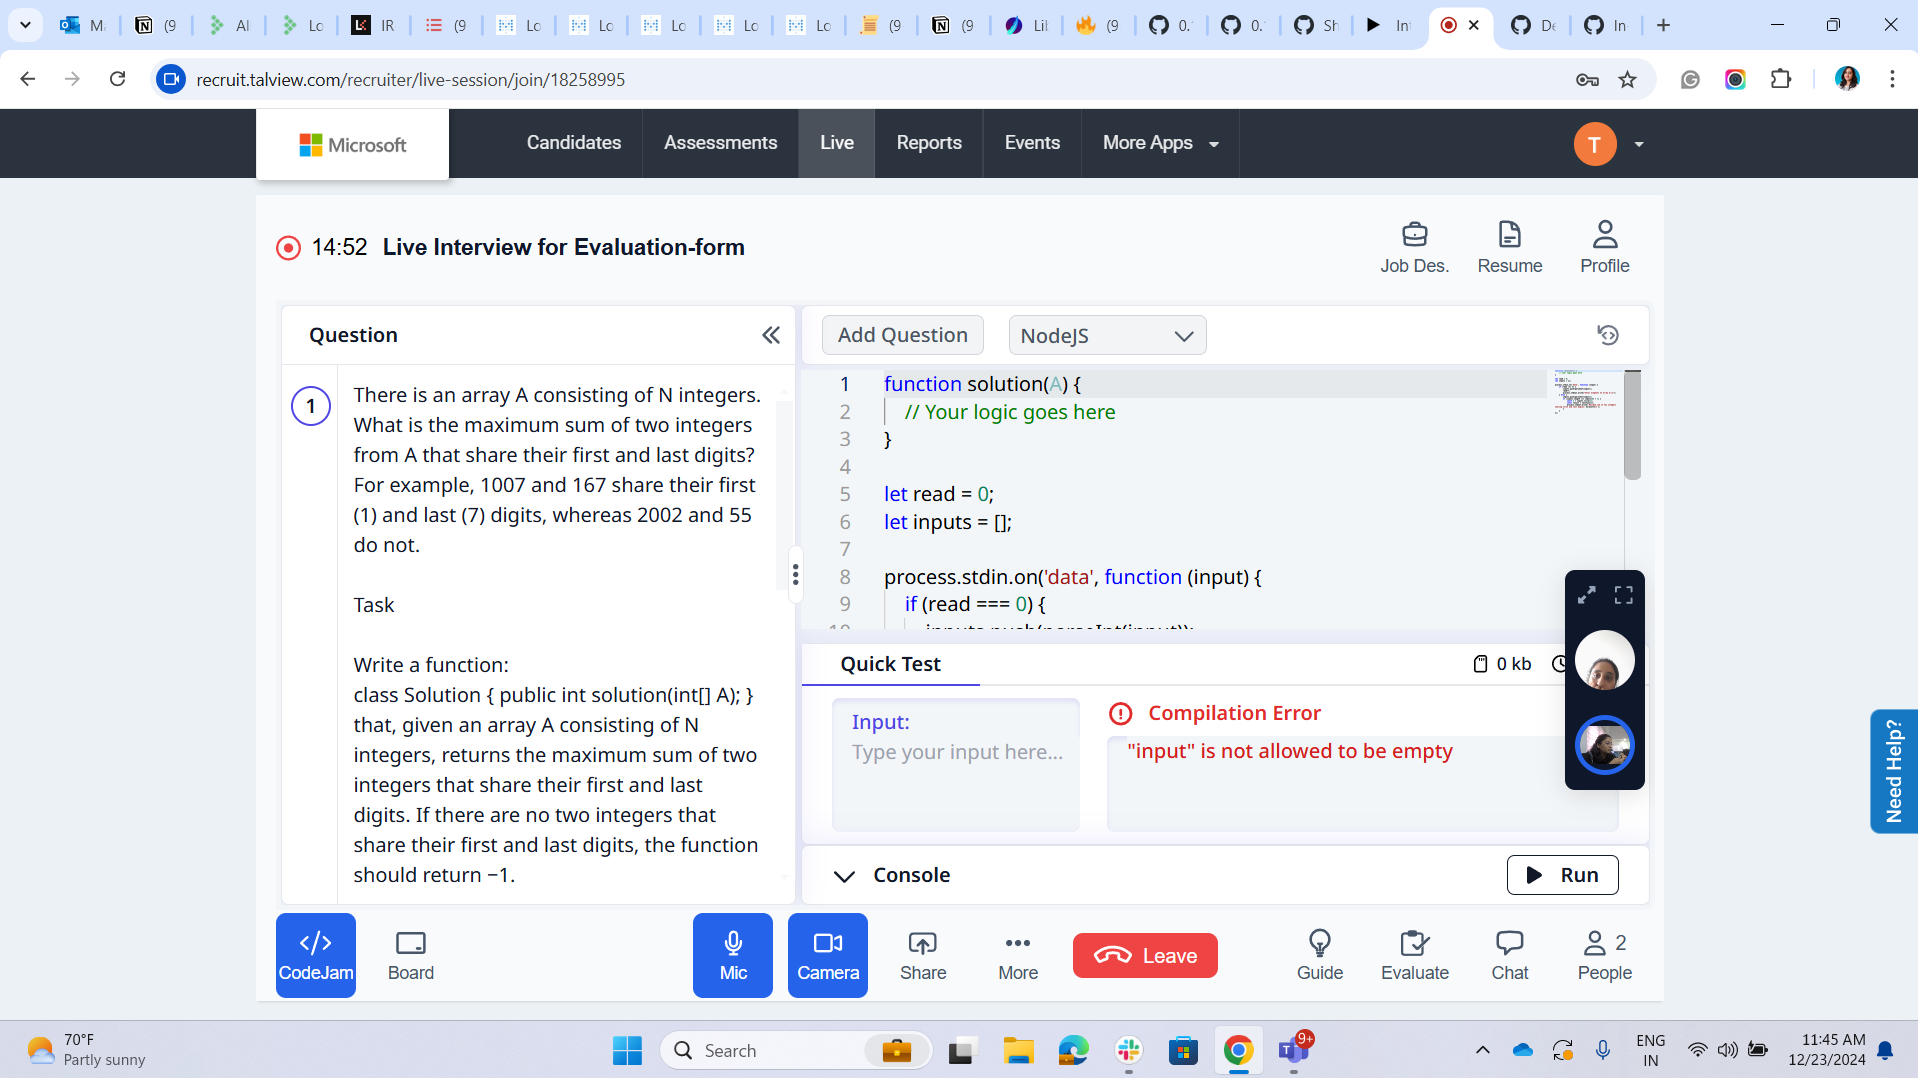Expand the account dropdown arrow
Screen dimensions: 1918x1078
click(x=1638, y=144)
